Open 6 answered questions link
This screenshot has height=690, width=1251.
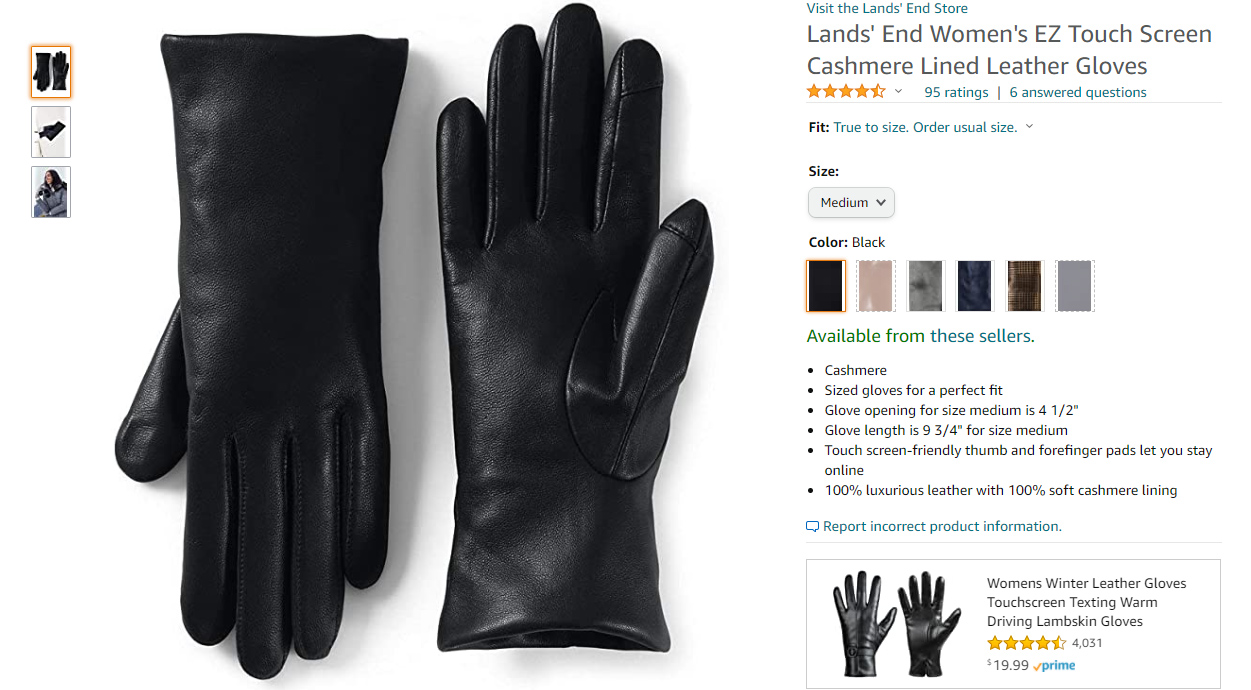pyautogui.click(x=1078, y=92)
